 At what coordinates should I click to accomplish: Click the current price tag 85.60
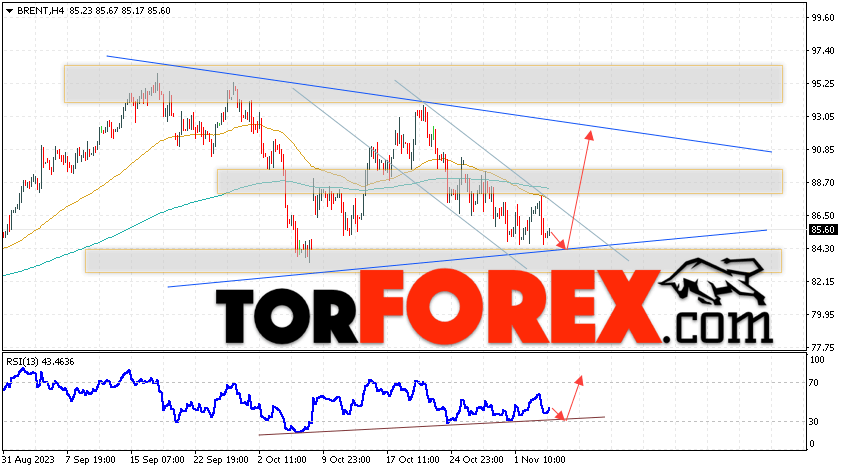tap(823, 230)
